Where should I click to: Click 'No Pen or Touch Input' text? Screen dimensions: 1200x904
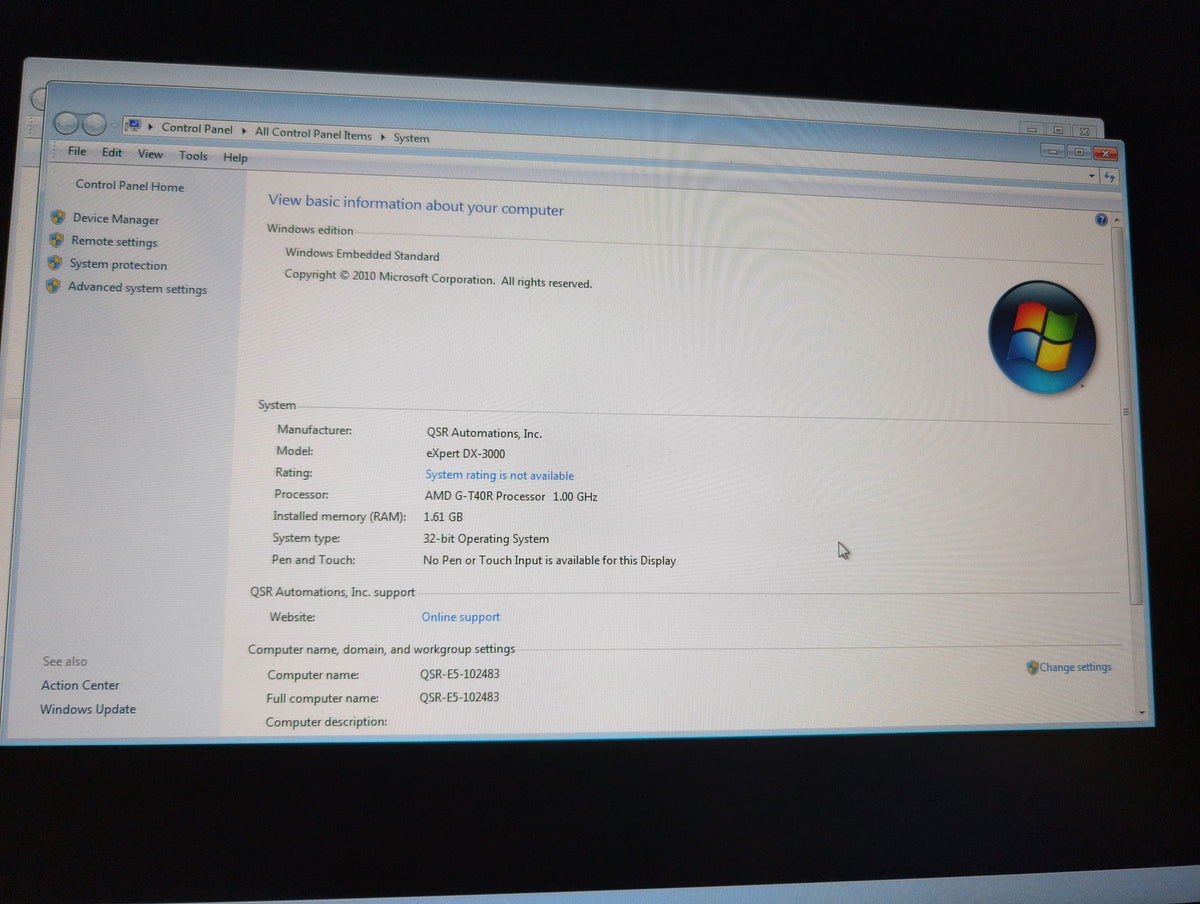click(549, 561)
